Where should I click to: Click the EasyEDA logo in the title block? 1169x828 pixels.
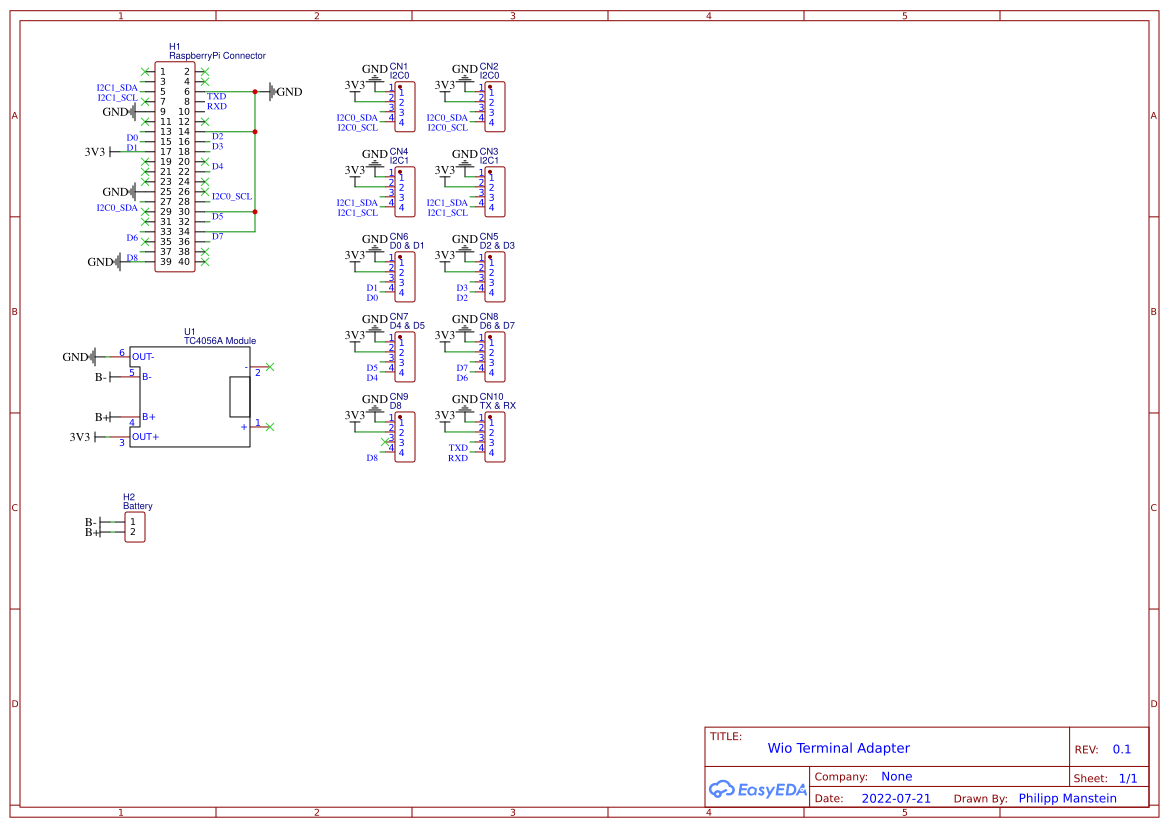tap(758, 789)
